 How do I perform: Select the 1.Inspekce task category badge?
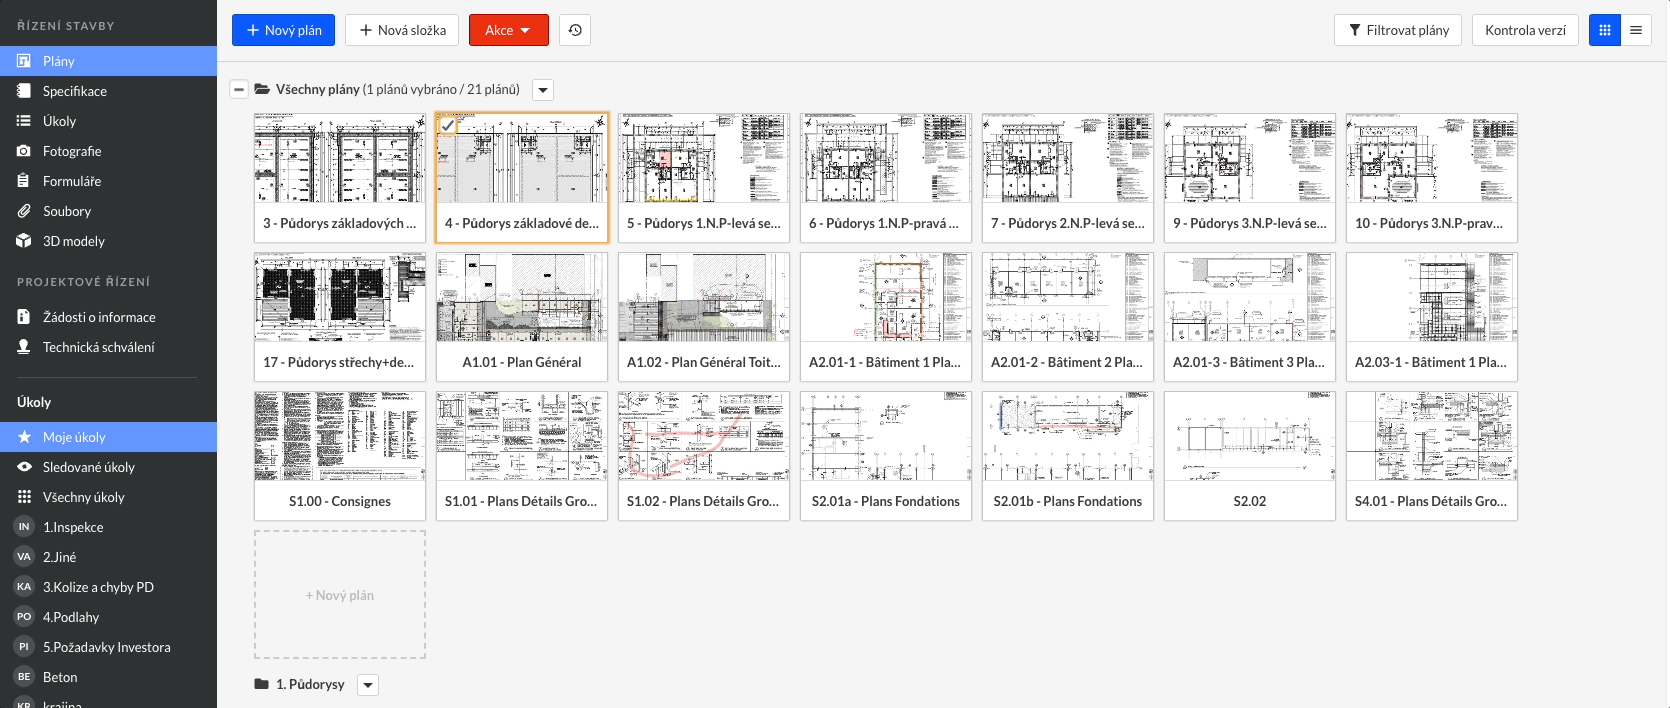click(x=24, y=527)
